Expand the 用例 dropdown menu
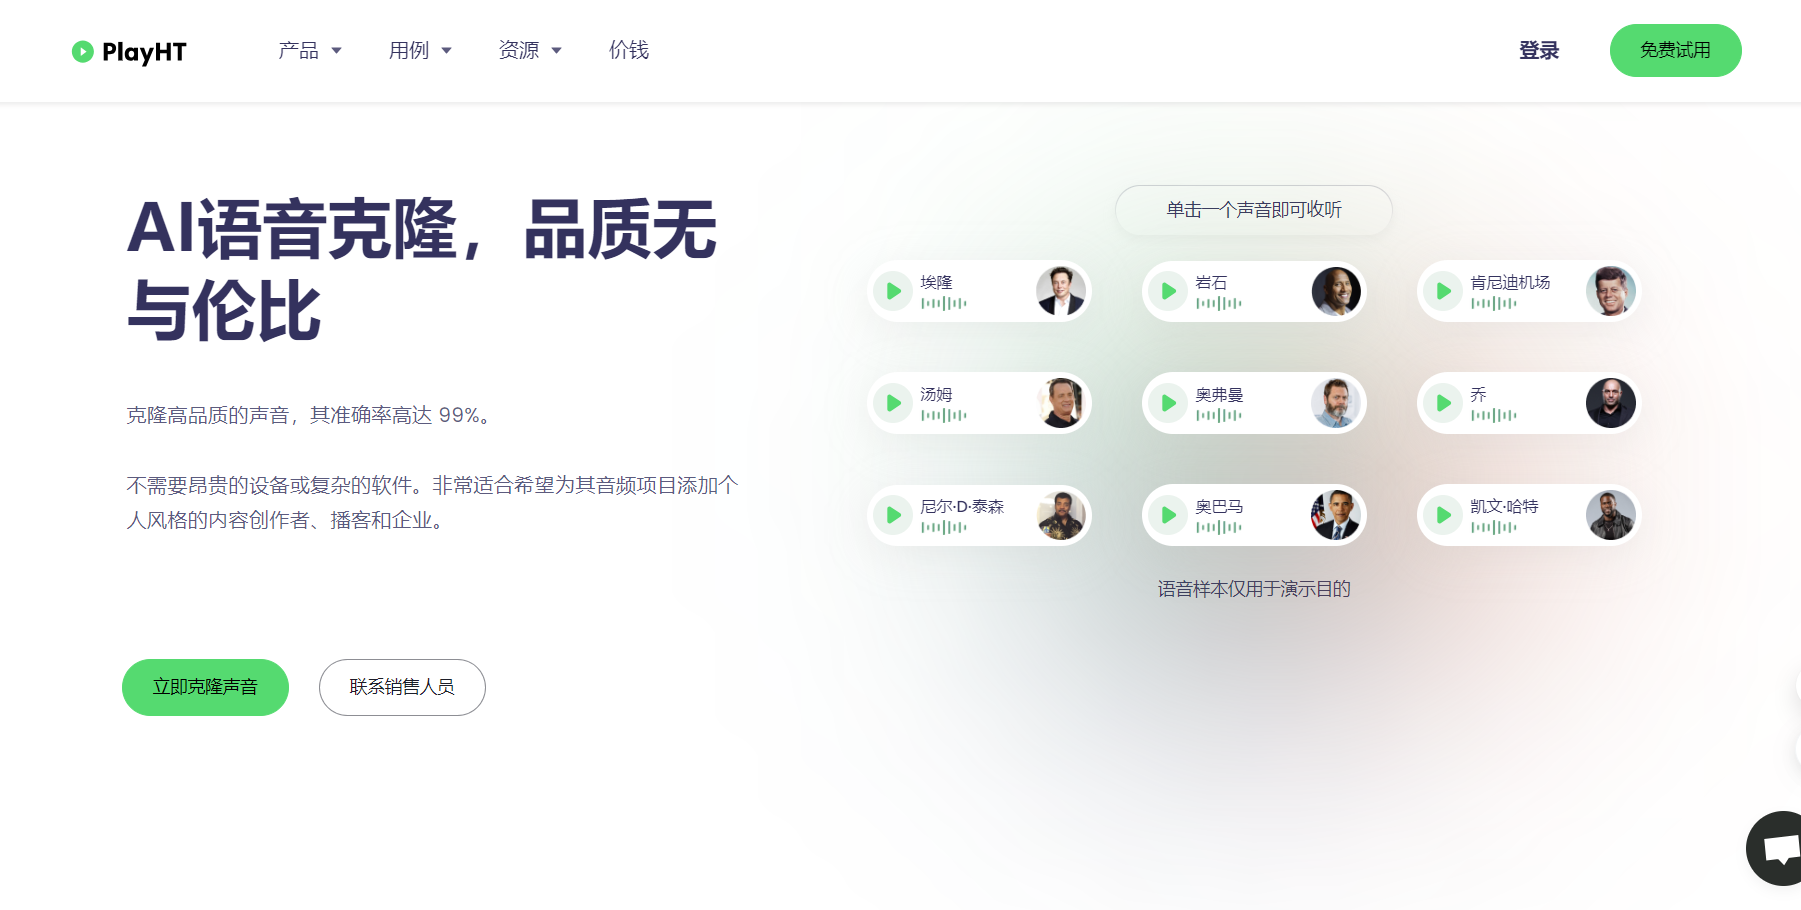Screen dimensions: 1801x910 click(420, 50)
